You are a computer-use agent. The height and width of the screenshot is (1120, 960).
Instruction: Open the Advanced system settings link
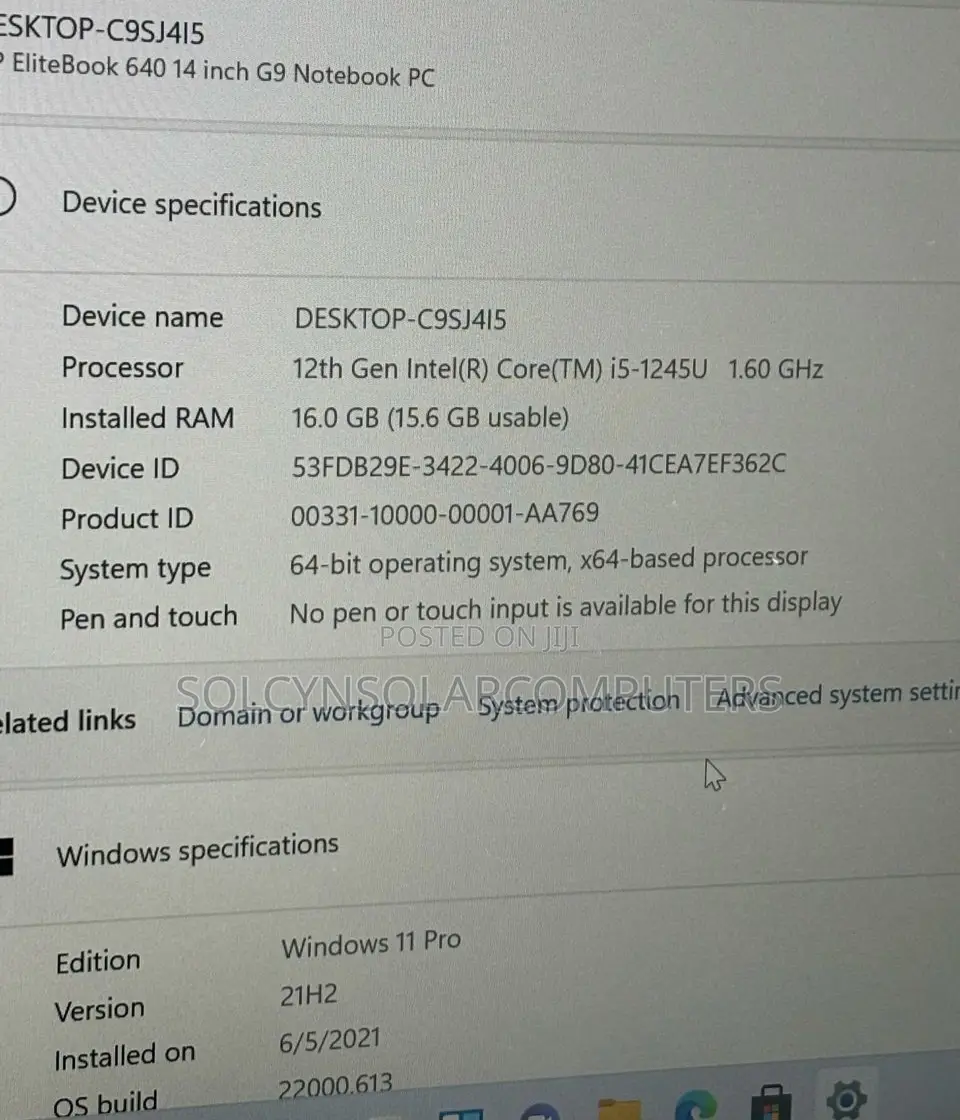(837, 695)
